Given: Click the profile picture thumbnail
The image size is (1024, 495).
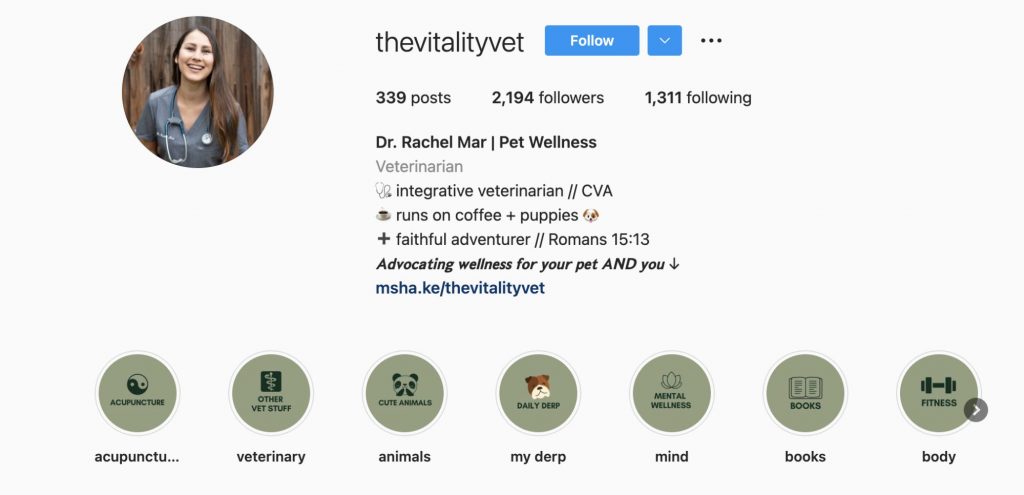Looking at the screenshot, I should click(x=198, y=92).
